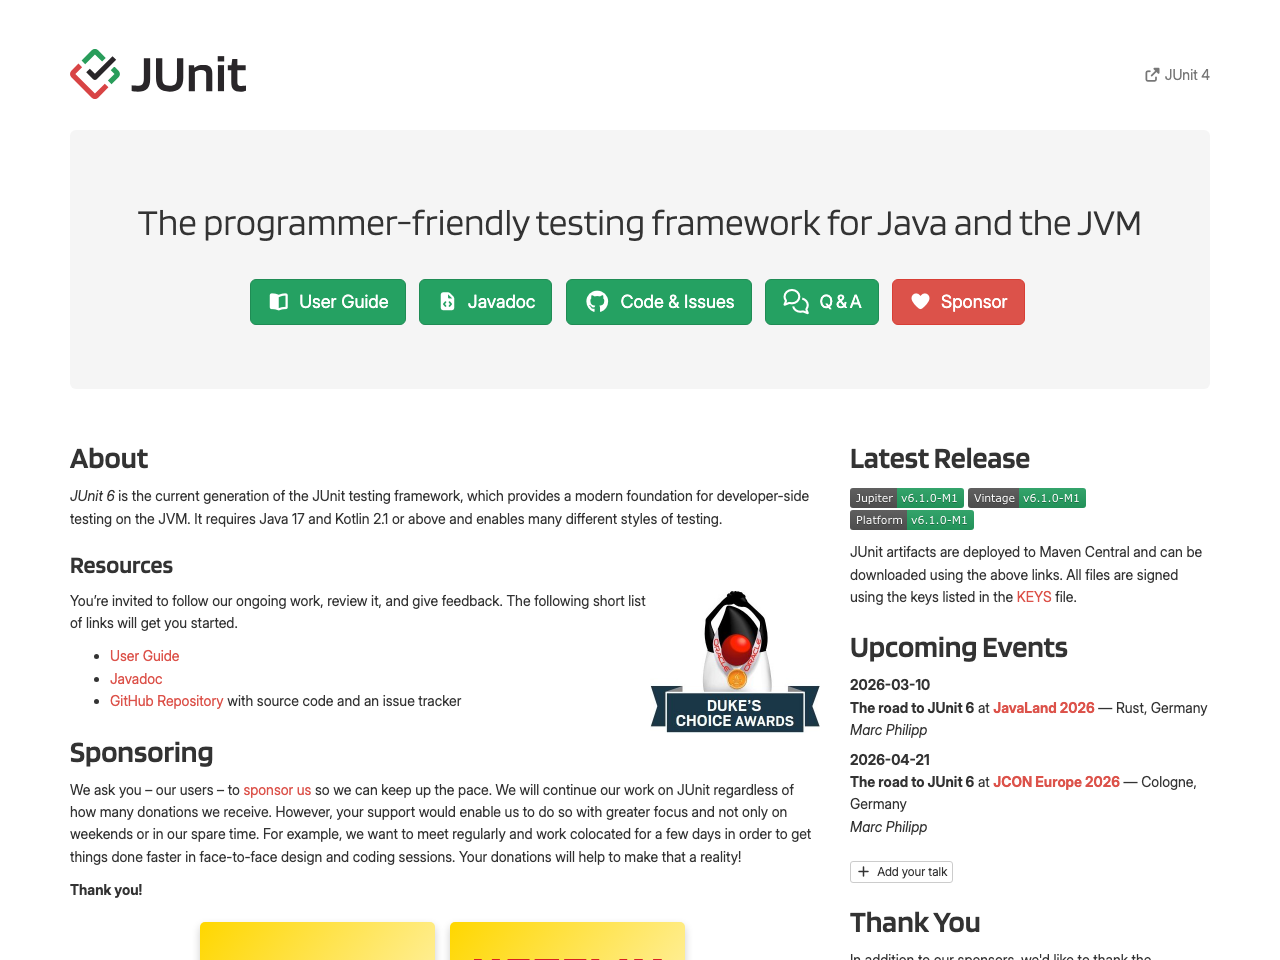Open Code & Issues via GitHub icon
Screen dimensions: 1280x960
(x=597, y=301)
